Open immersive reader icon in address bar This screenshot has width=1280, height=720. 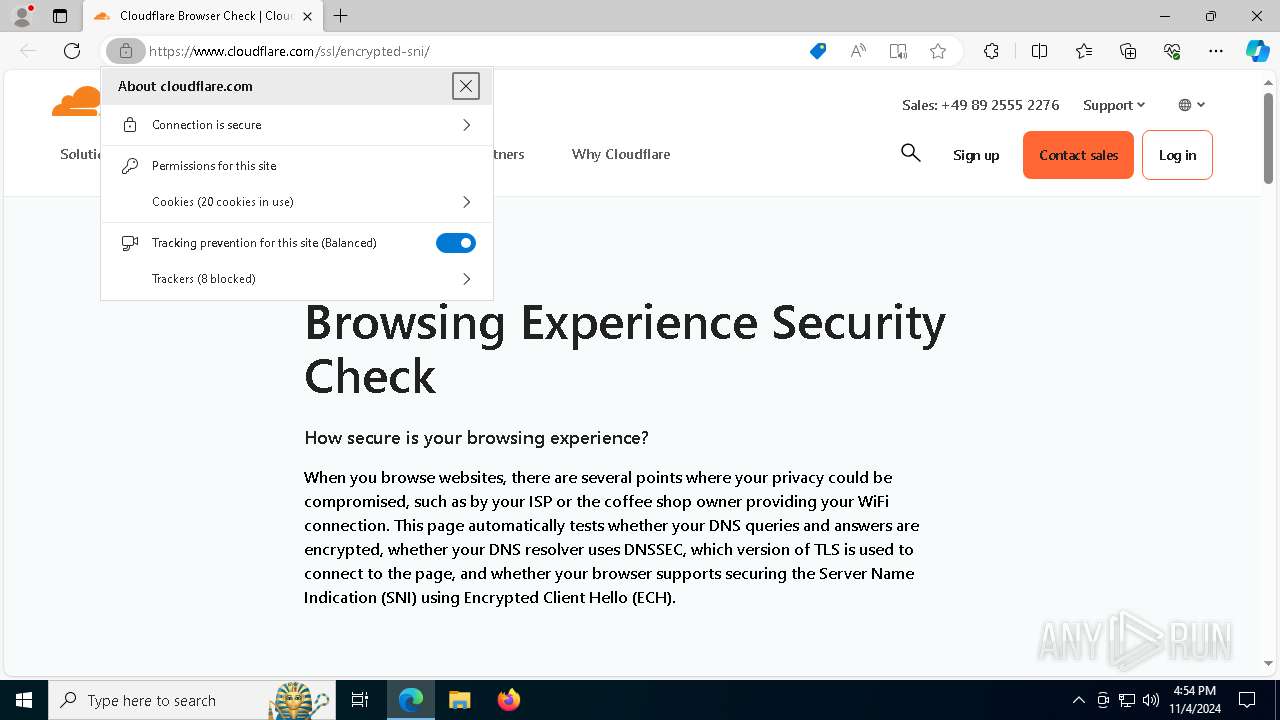[x=898, y=51]
